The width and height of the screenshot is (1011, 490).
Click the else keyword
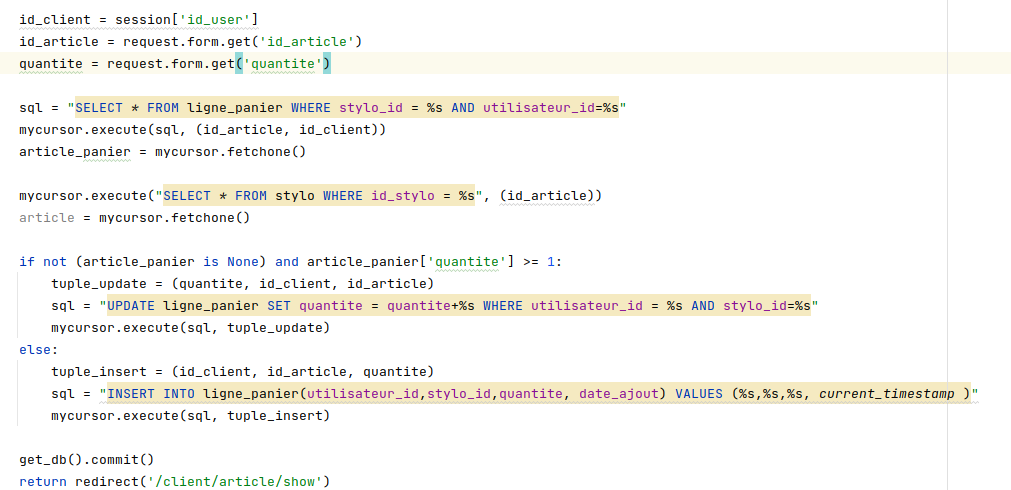click(x=36, y=350)
